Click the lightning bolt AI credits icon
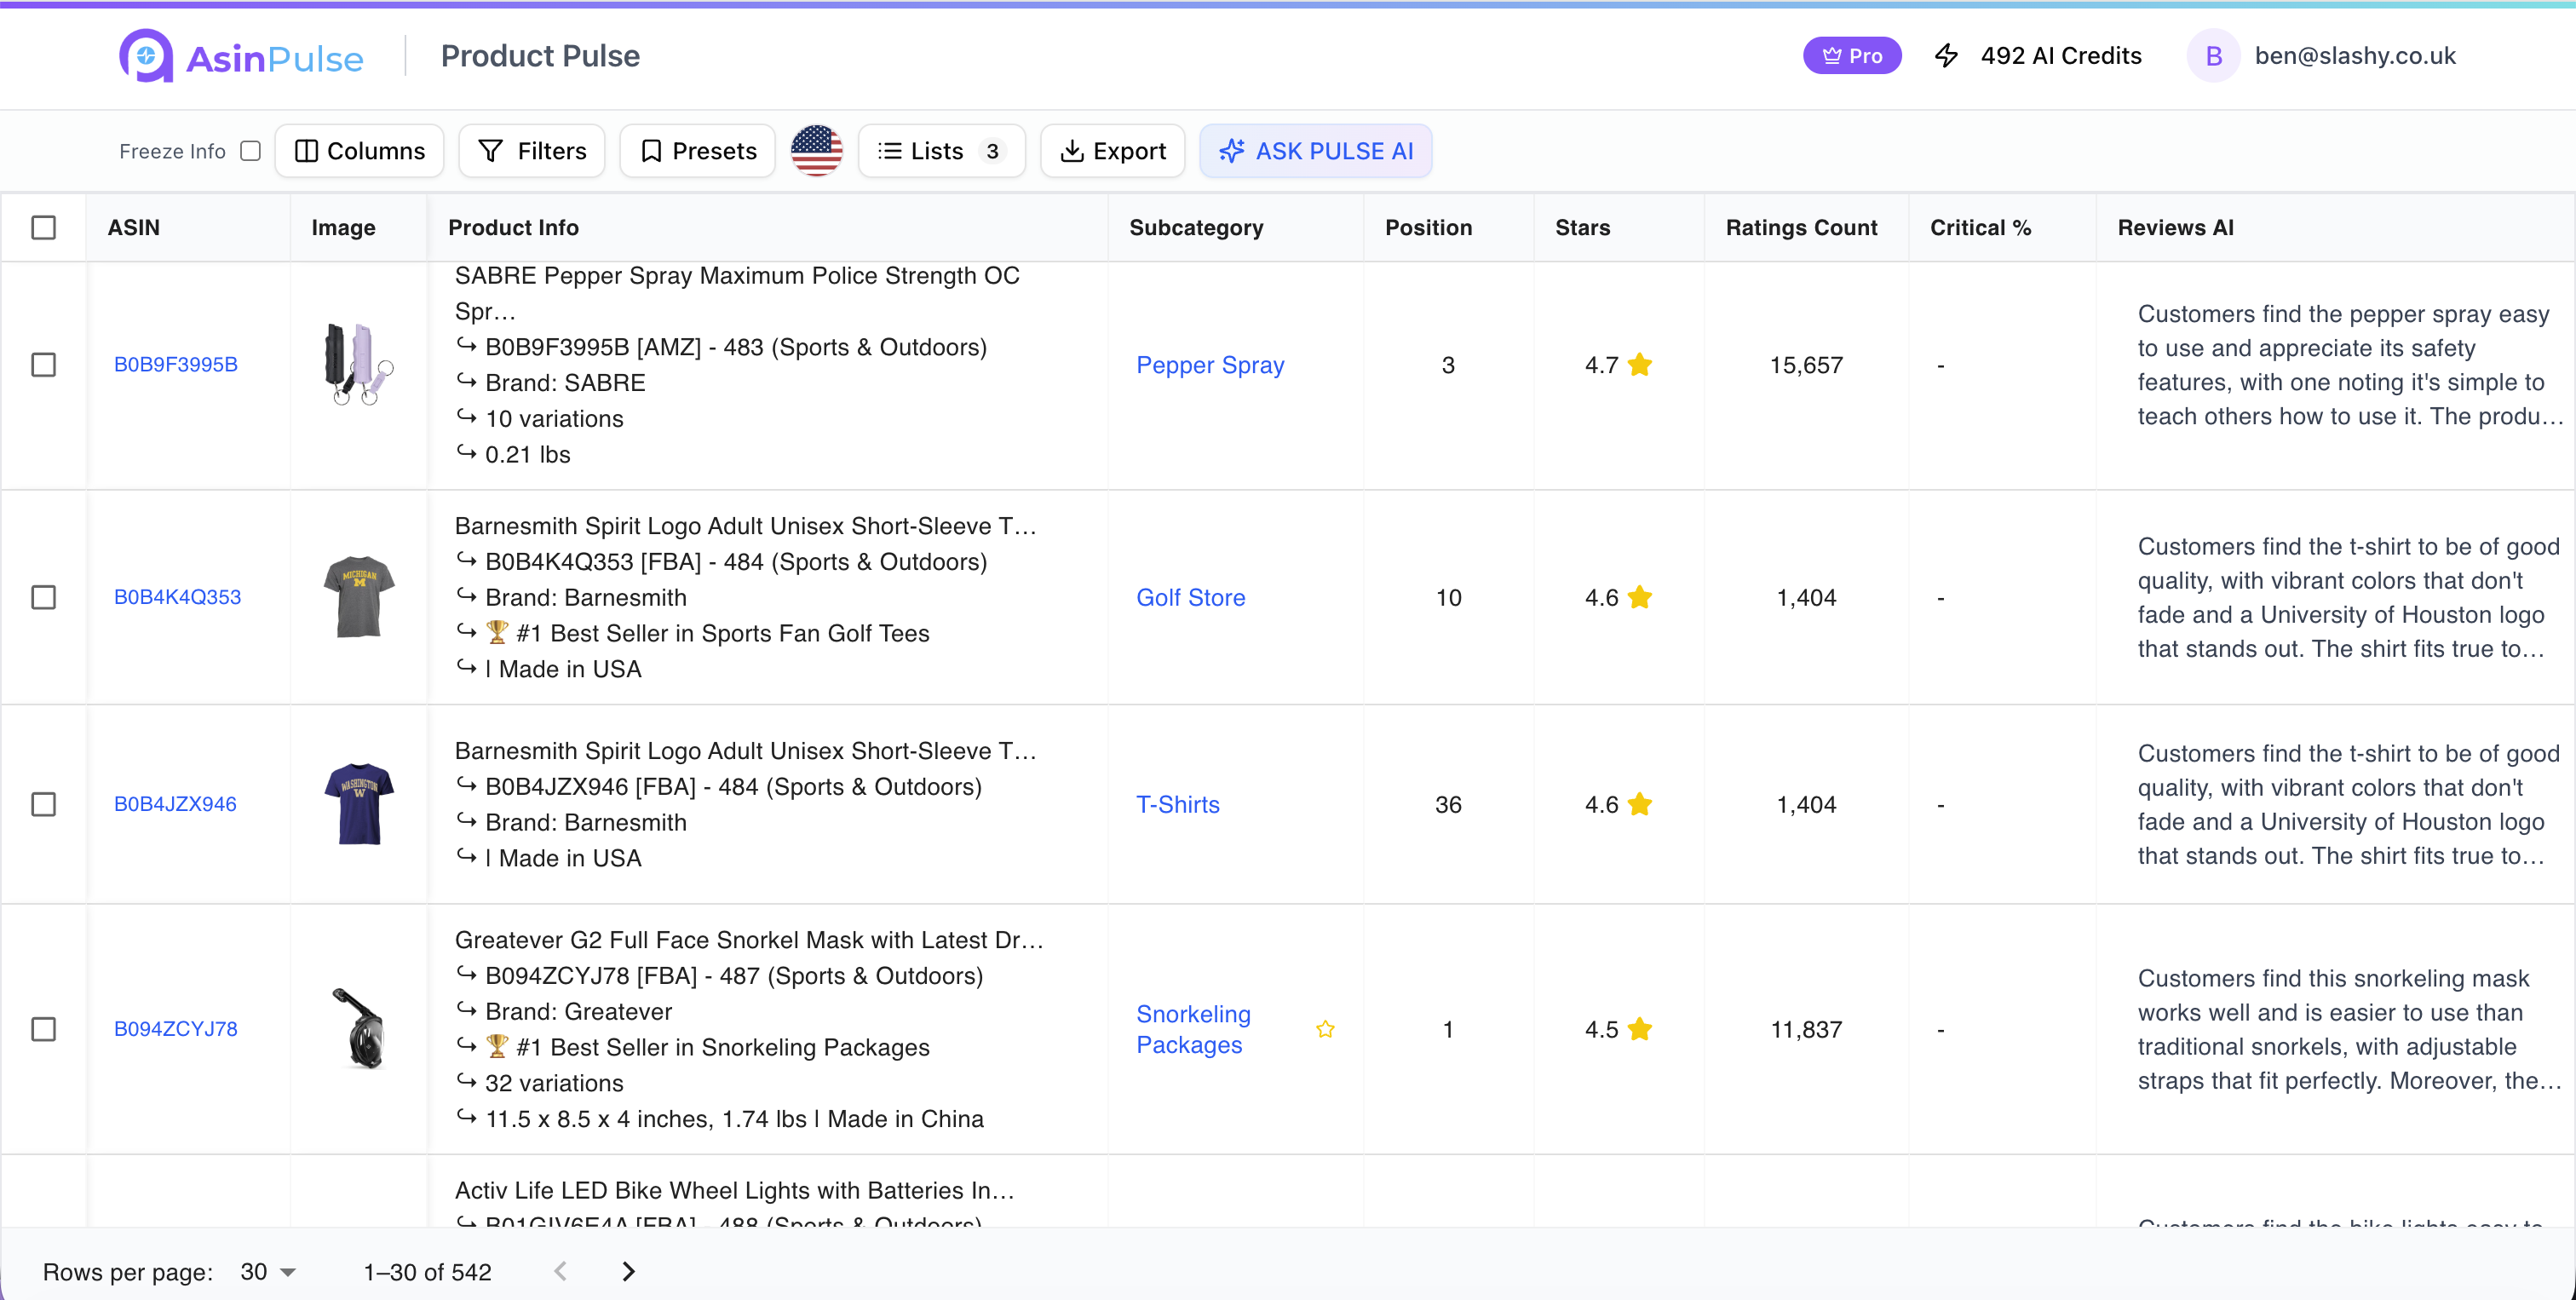The width and height of the screenshot is (2576, 1300). pyautogui.click(x=1946, y=56)
